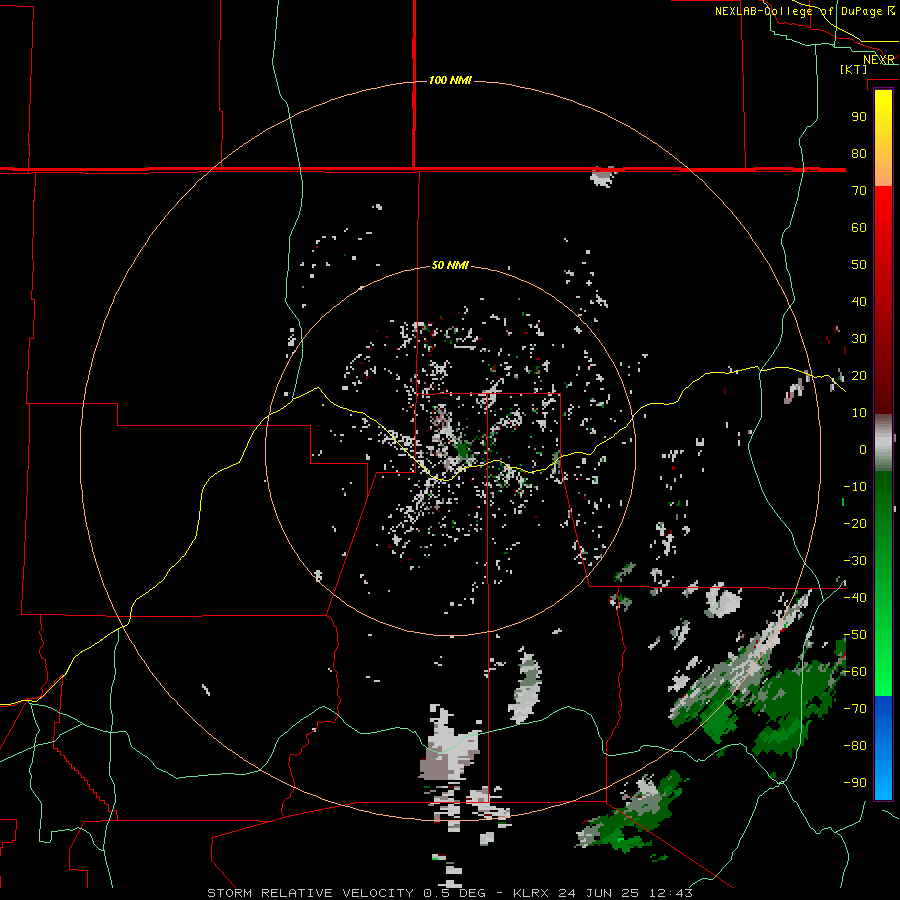Click the blue bottom segment of color bar
Viewport: 900px width, 900px height.
tap(883, 747)
